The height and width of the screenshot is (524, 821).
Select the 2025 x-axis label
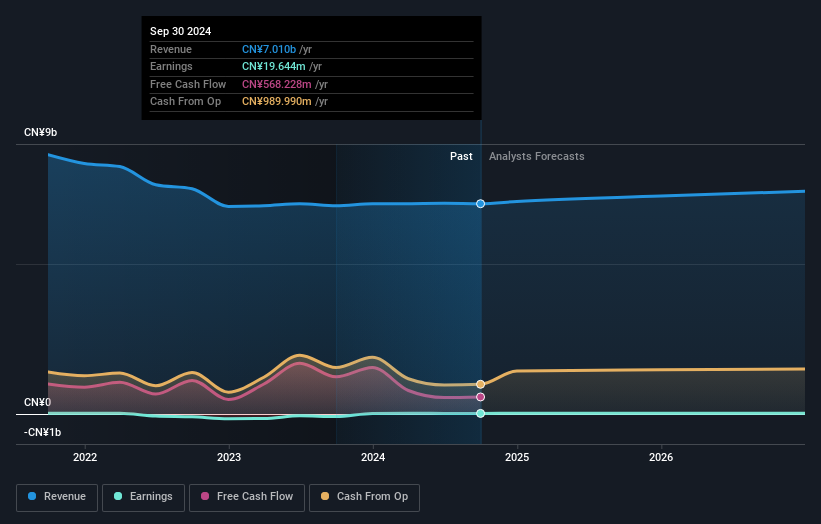tap(517, 457)
